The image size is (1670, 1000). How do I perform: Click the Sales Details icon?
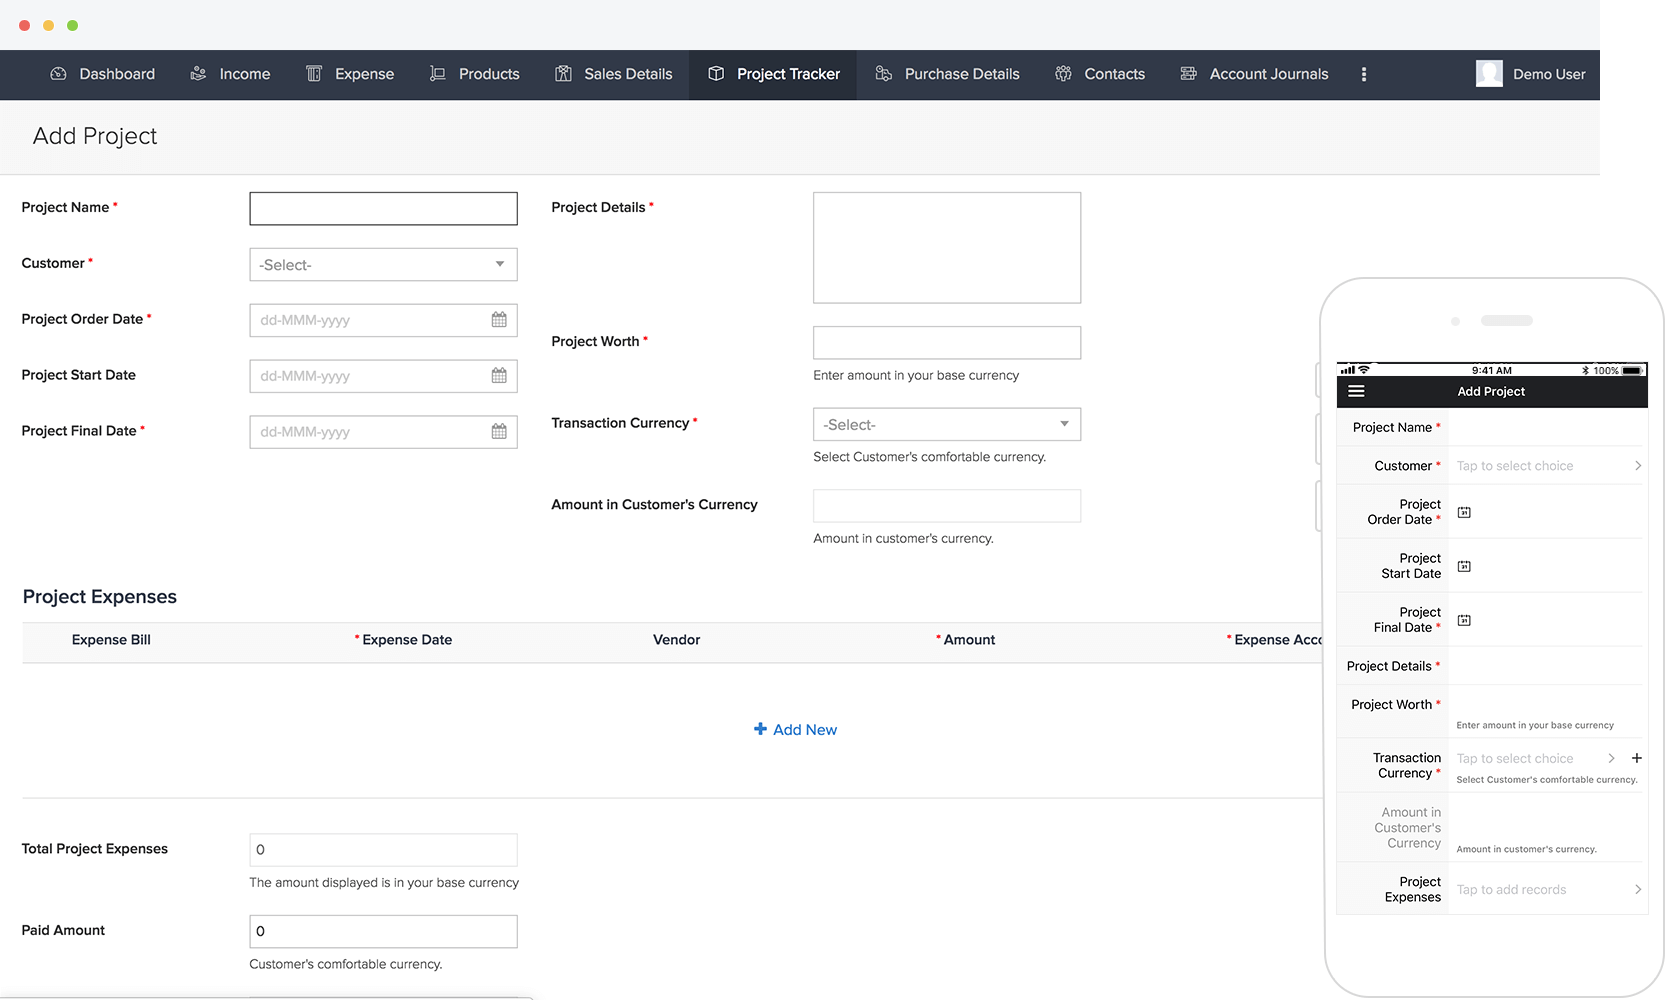564,74
